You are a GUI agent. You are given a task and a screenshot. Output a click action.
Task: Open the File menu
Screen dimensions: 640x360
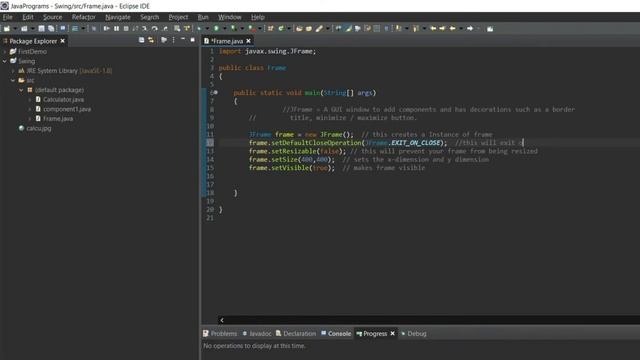pos(7,17)
